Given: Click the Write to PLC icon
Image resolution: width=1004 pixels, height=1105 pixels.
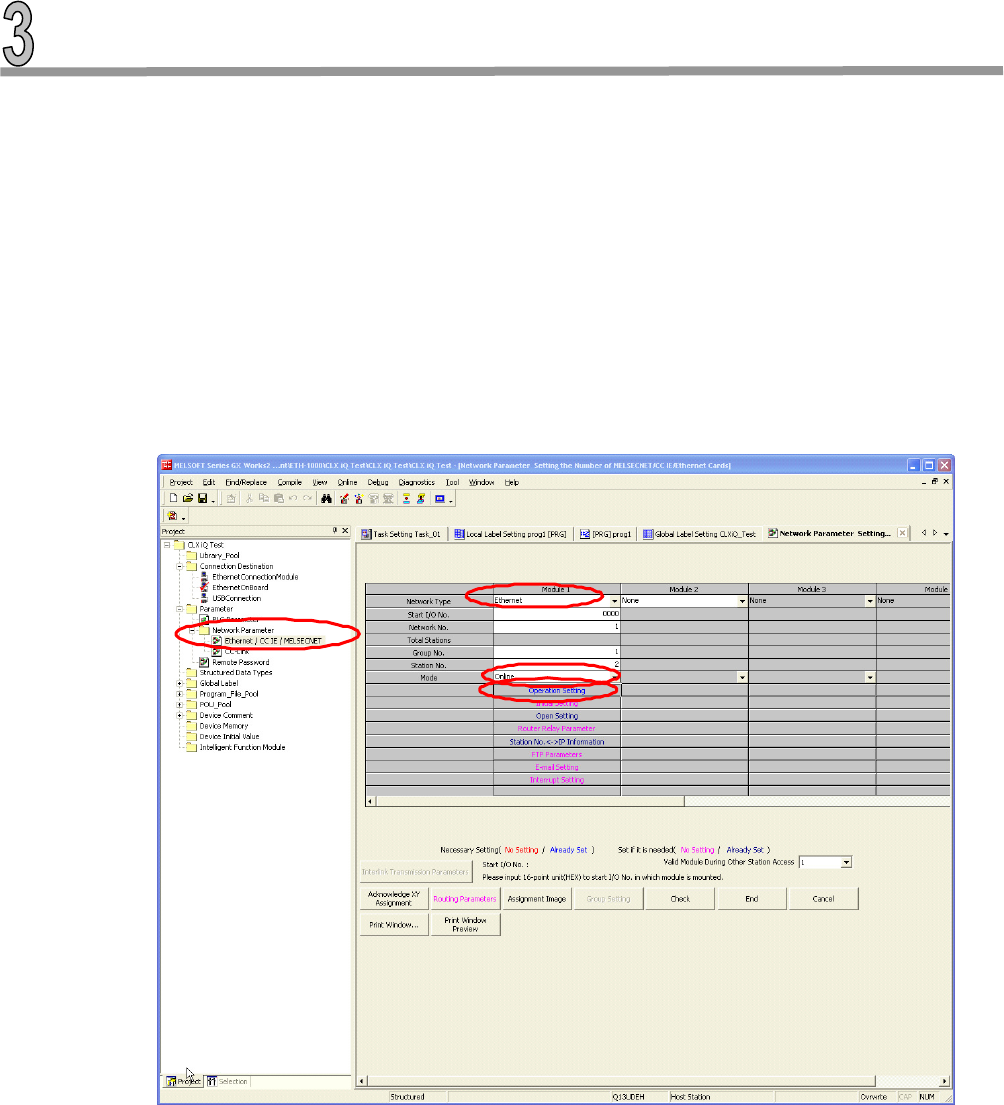Looking at the screenshot, I should pyautogui.click(x=345, y=499).
